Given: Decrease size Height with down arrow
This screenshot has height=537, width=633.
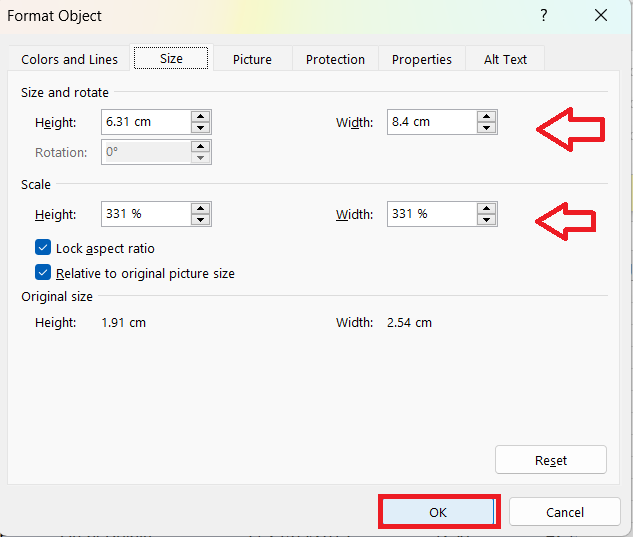Looking at the screenshot, I should click(201, 128).
